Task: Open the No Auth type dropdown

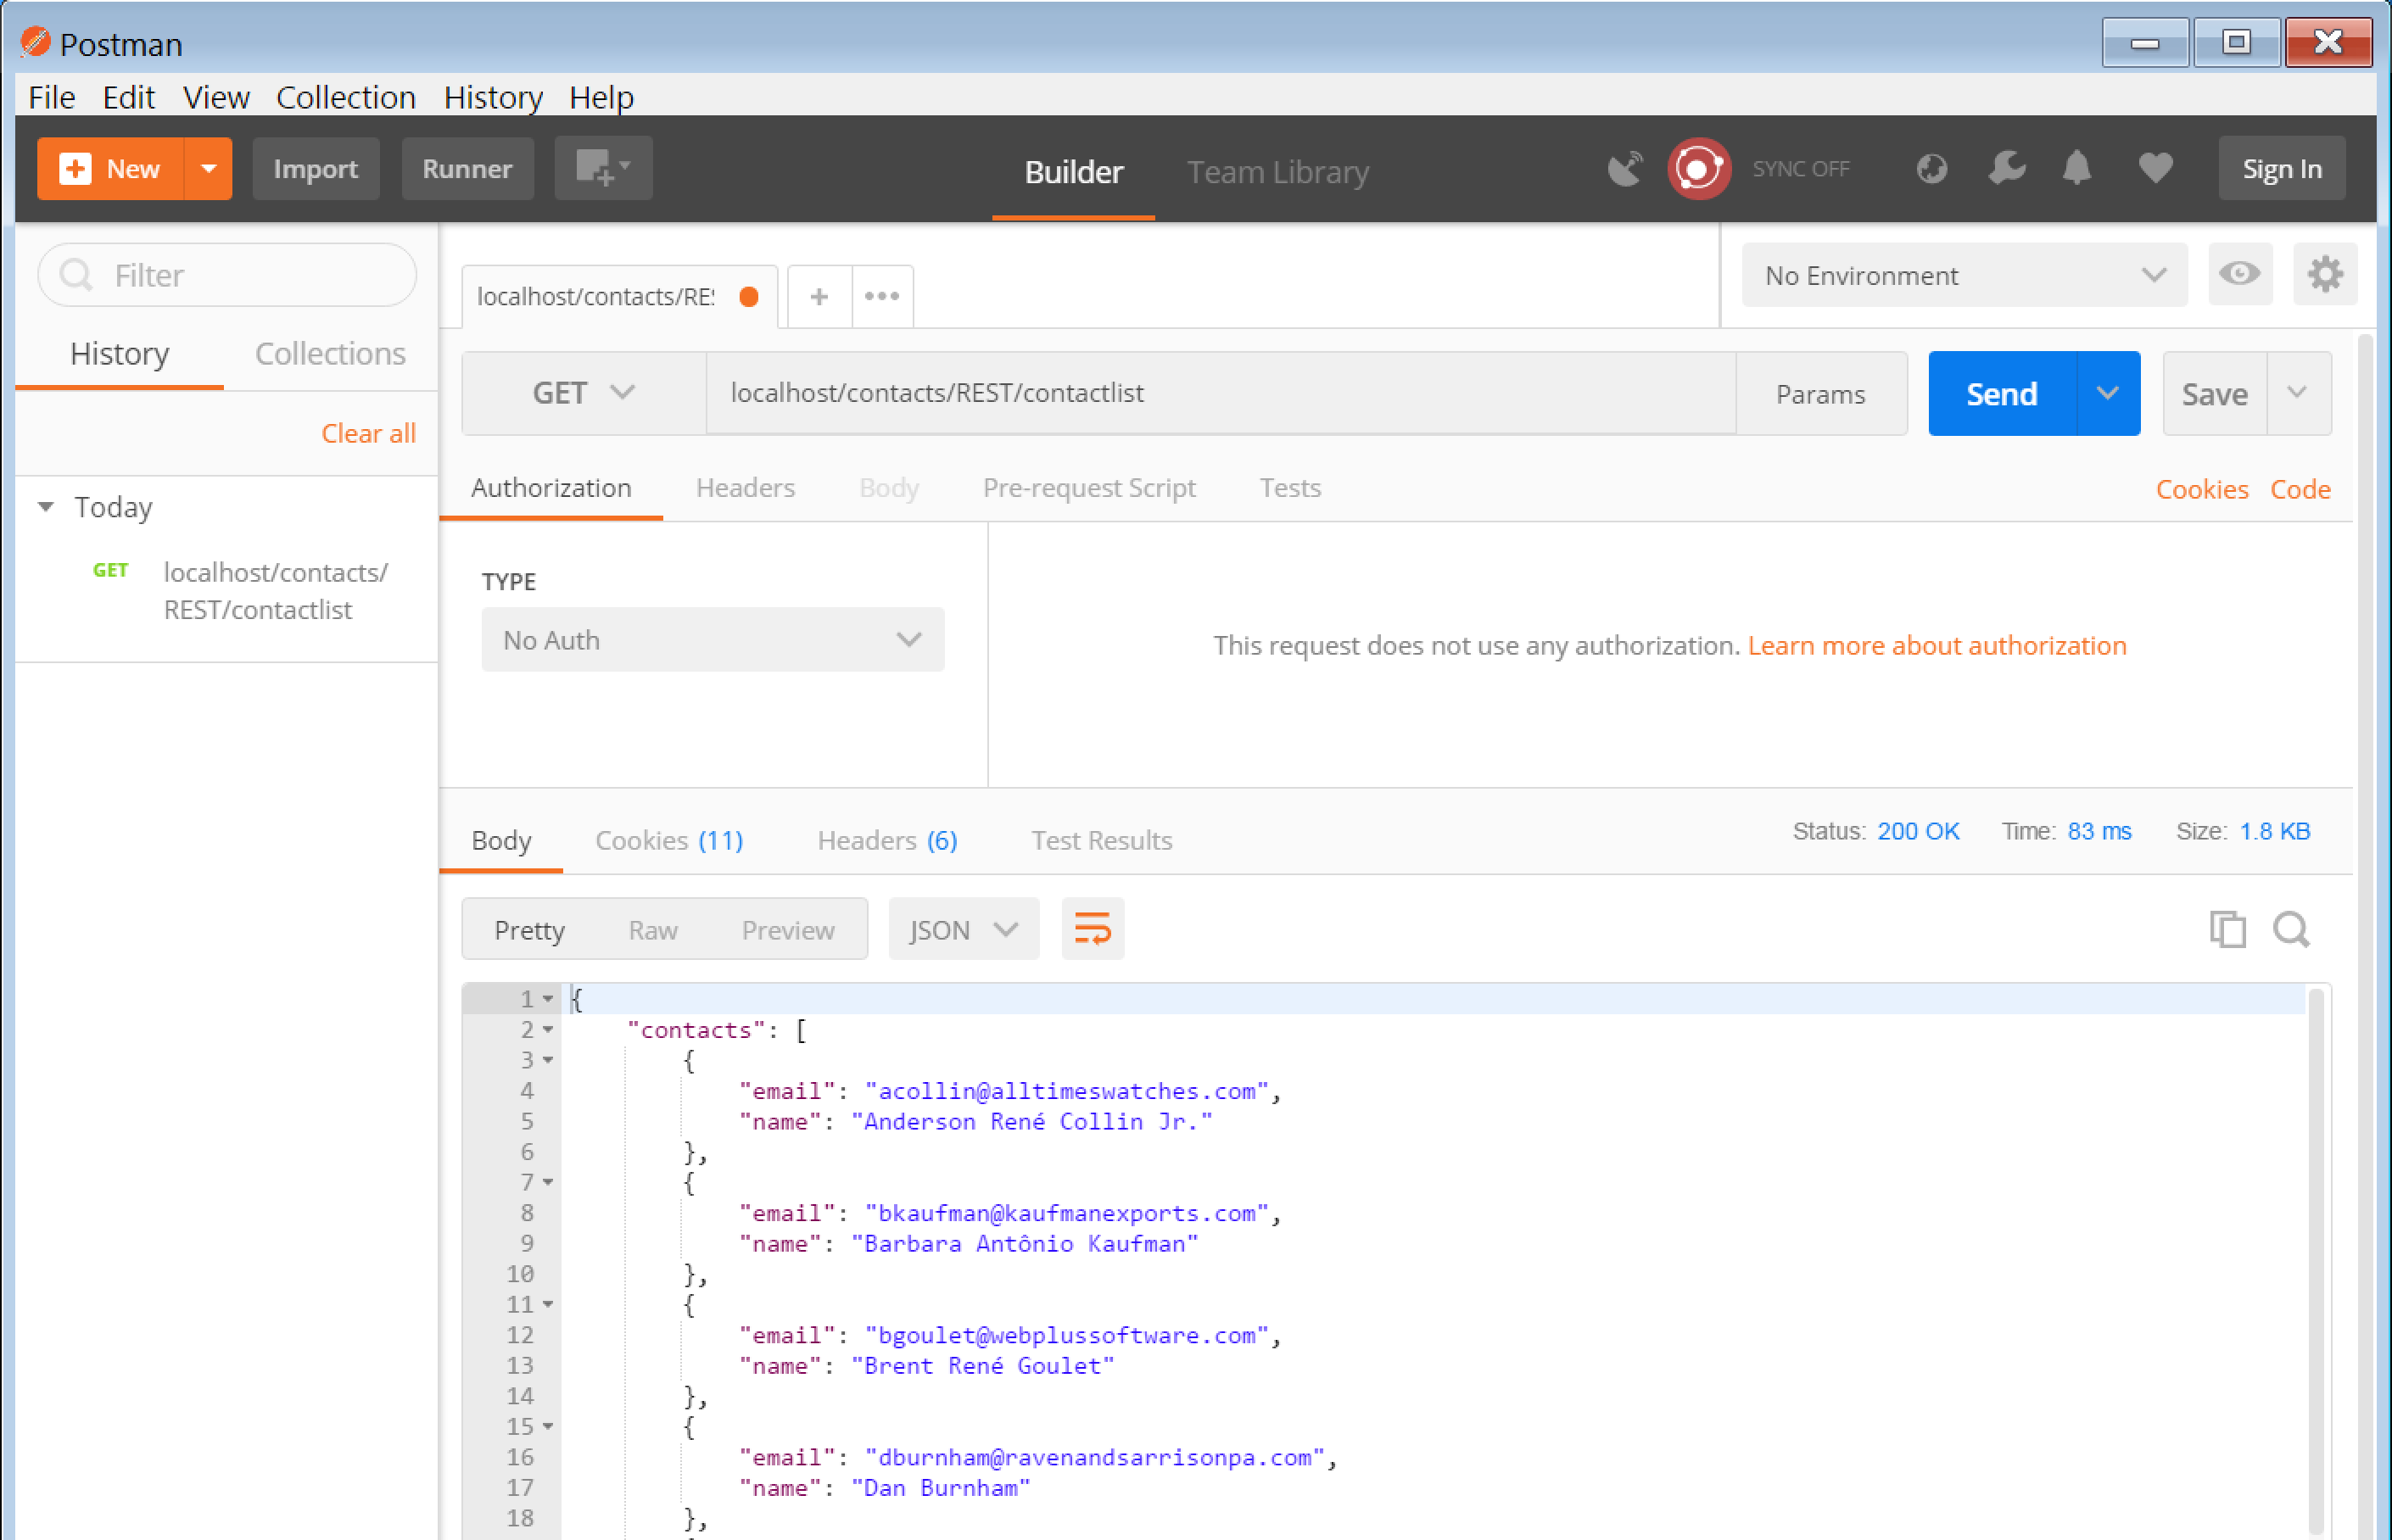Action: pyautogui.click(x=712, y=640)
